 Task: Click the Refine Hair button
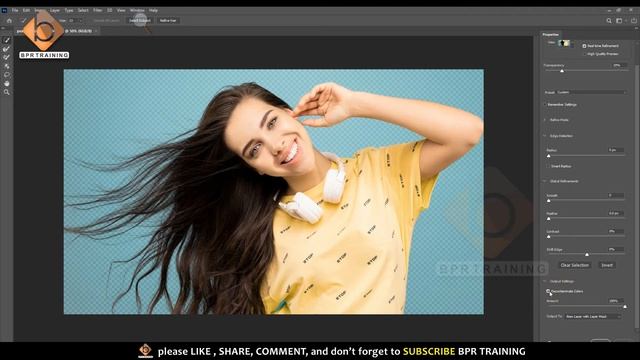[x=168, y=20]
